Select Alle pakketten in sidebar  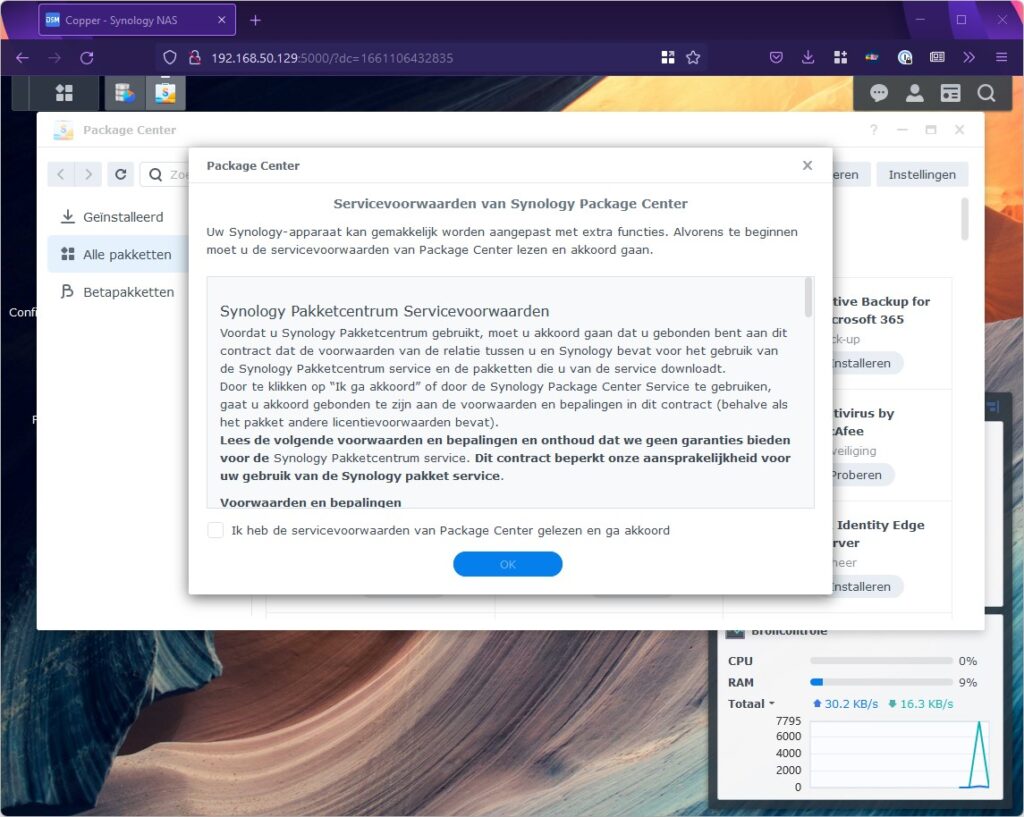pos(118,254)
